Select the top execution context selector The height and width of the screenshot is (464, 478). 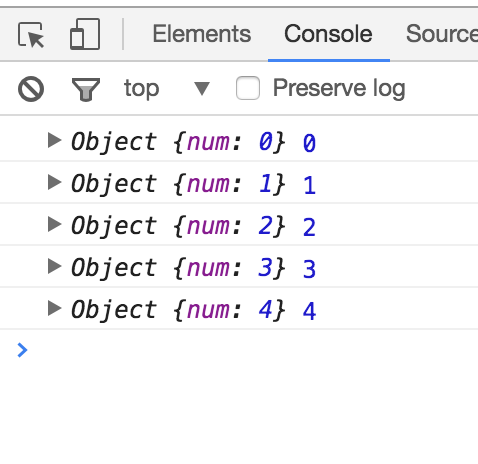[167, 89]
